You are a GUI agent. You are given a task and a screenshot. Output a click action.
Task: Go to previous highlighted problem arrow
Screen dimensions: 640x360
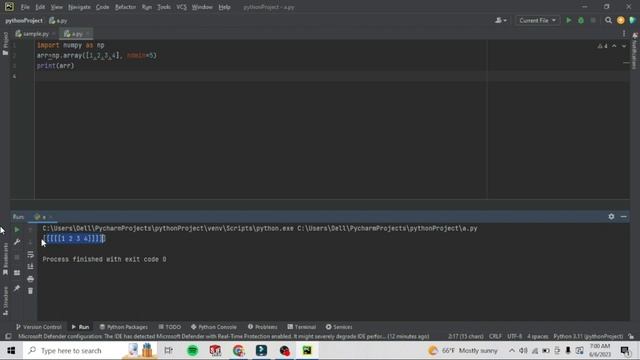pyautogui.click(x=614, y=46)
